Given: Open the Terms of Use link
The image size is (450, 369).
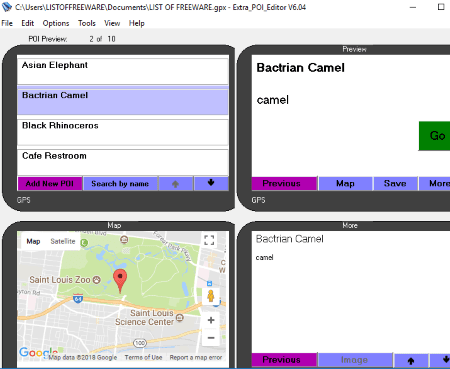Looking at the screenshot, I should [143, 357].
